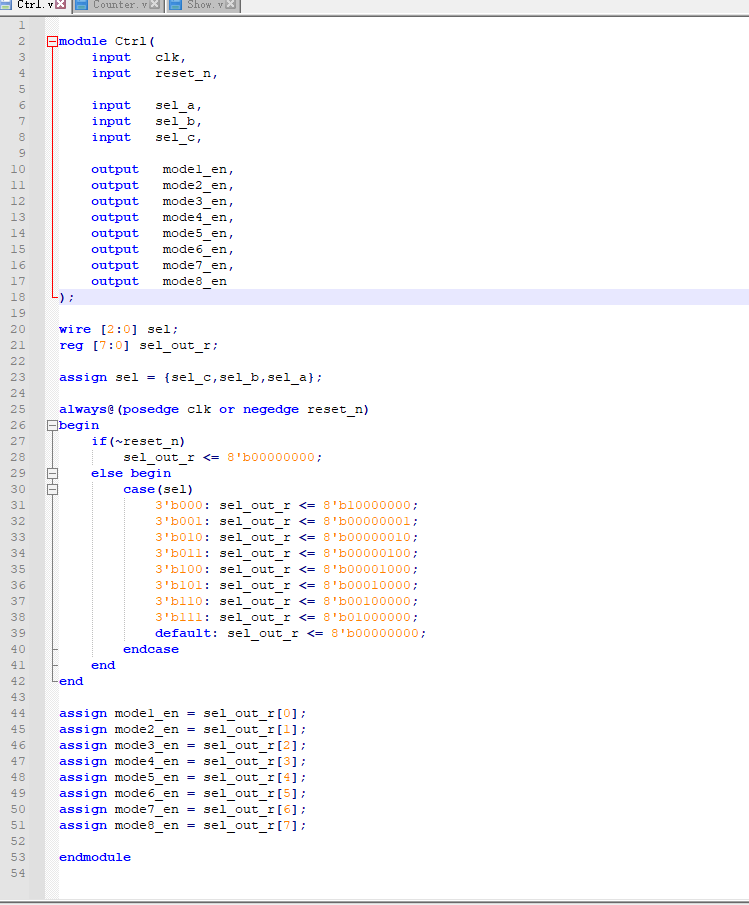This screenshot has width=749, height=905.
Task: Click the 'mode5_en,' output port
Action: tap(198, 234)
